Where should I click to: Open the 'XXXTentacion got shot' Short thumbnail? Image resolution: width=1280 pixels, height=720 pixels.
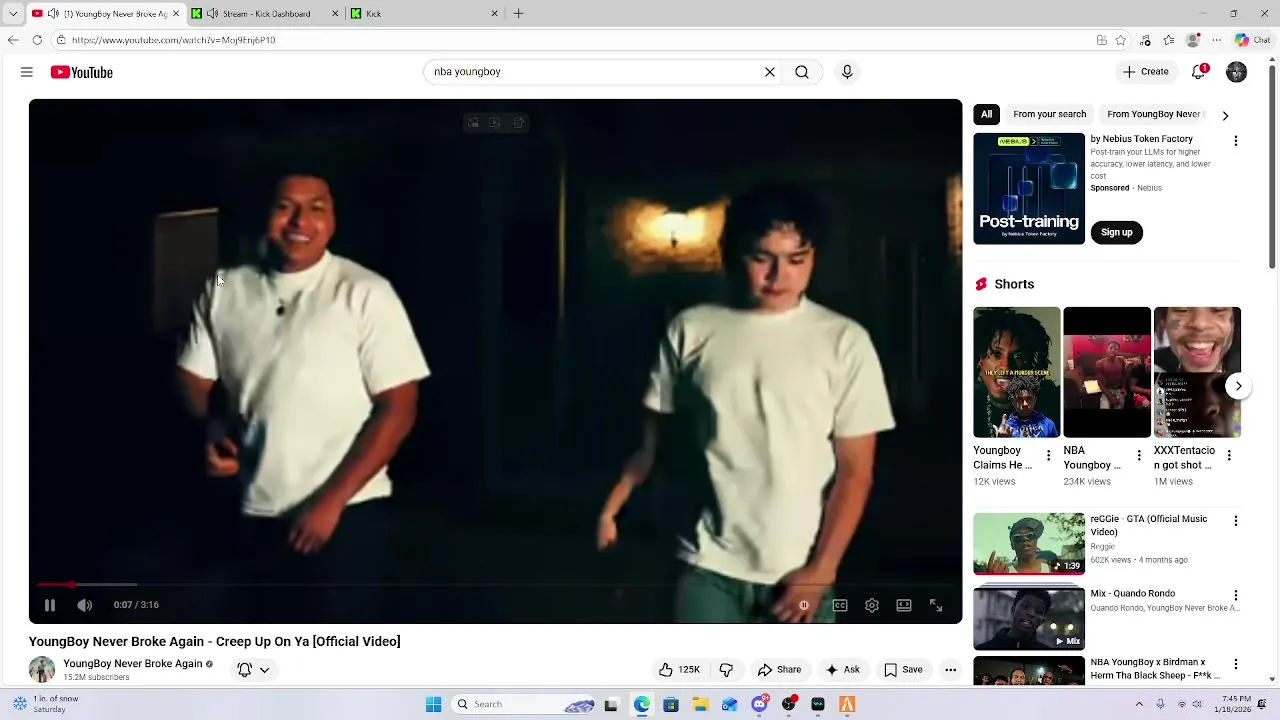tap(1197, 372)
